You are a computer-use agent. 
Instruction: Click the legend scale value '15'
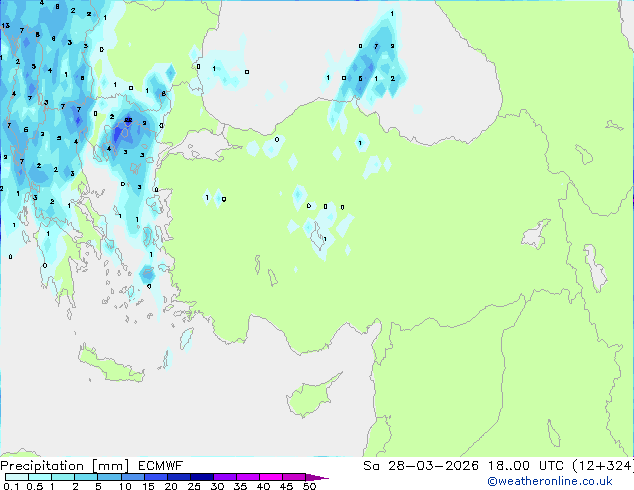tap(148, 486)
